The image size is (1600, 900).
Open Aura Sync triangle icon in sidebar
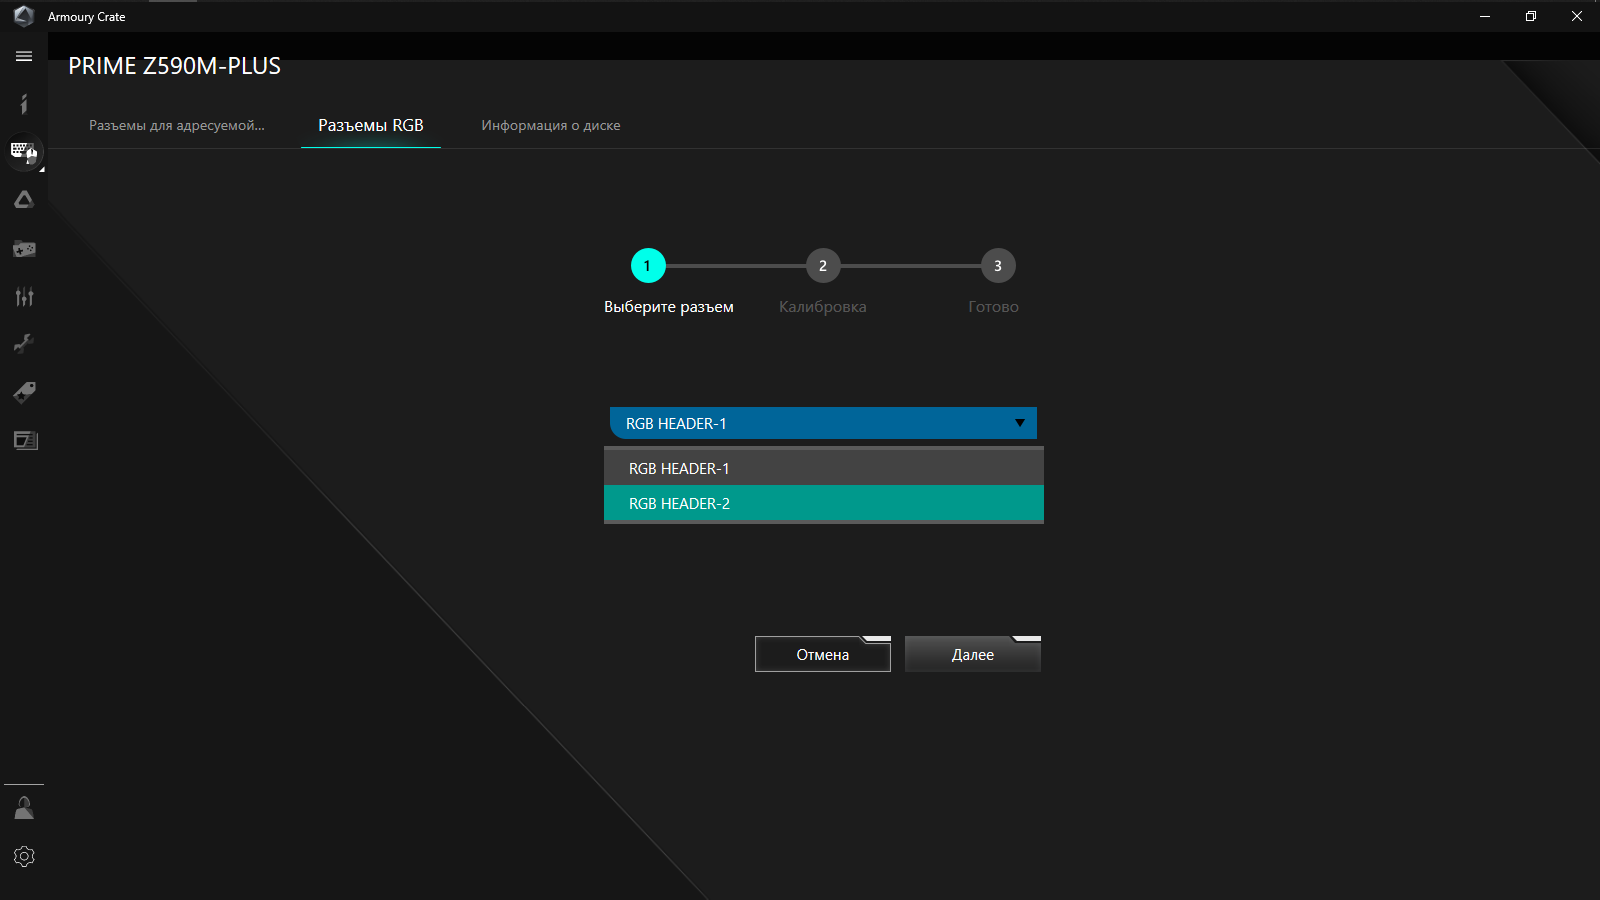24,200
